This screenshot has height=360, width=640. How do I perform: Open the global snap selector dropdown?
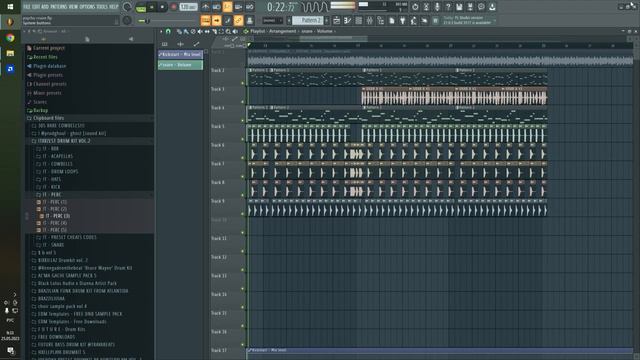(272, 20)
